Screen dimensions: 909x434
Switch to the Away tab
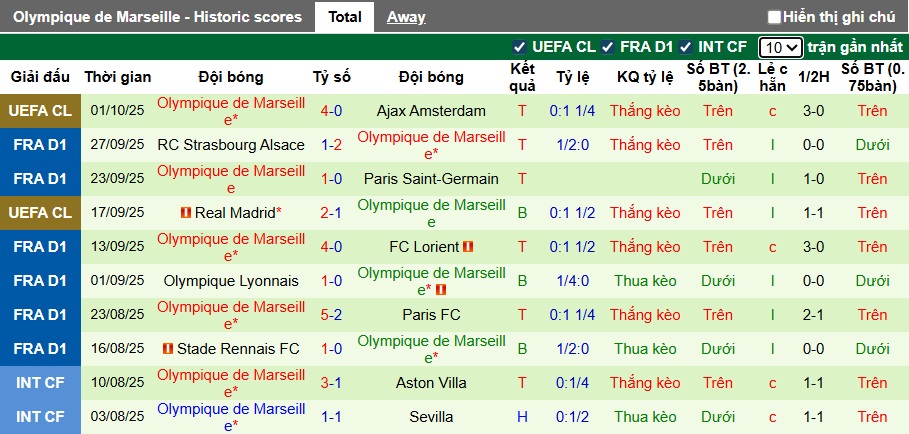click(405, 17)
